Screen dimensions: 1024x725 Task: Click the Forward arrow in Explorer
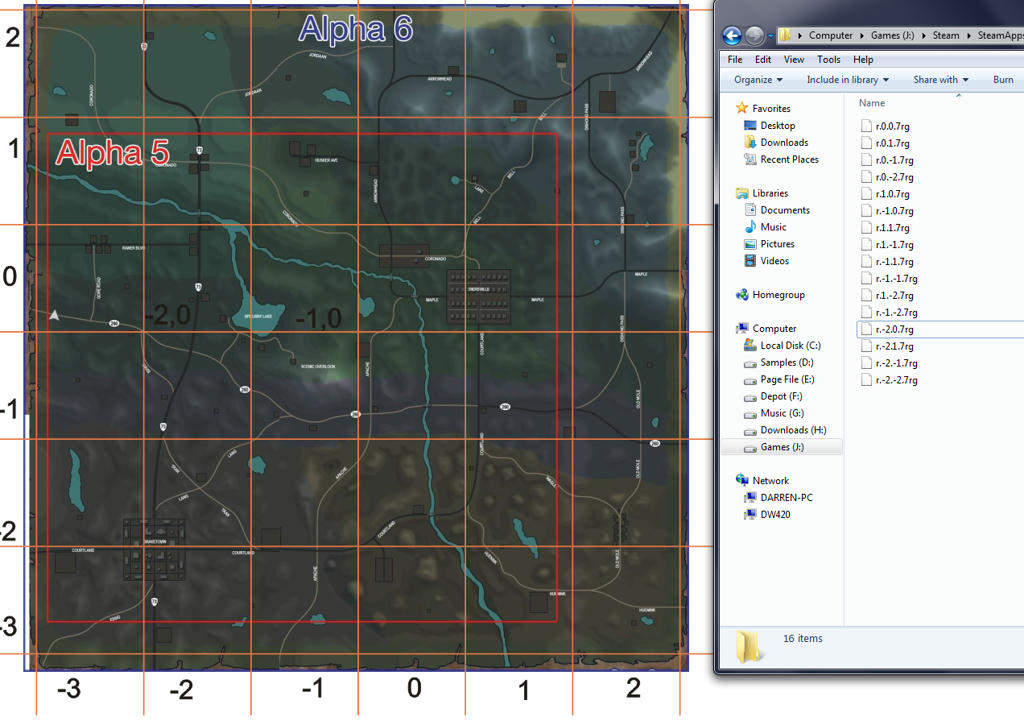point(754,35)
